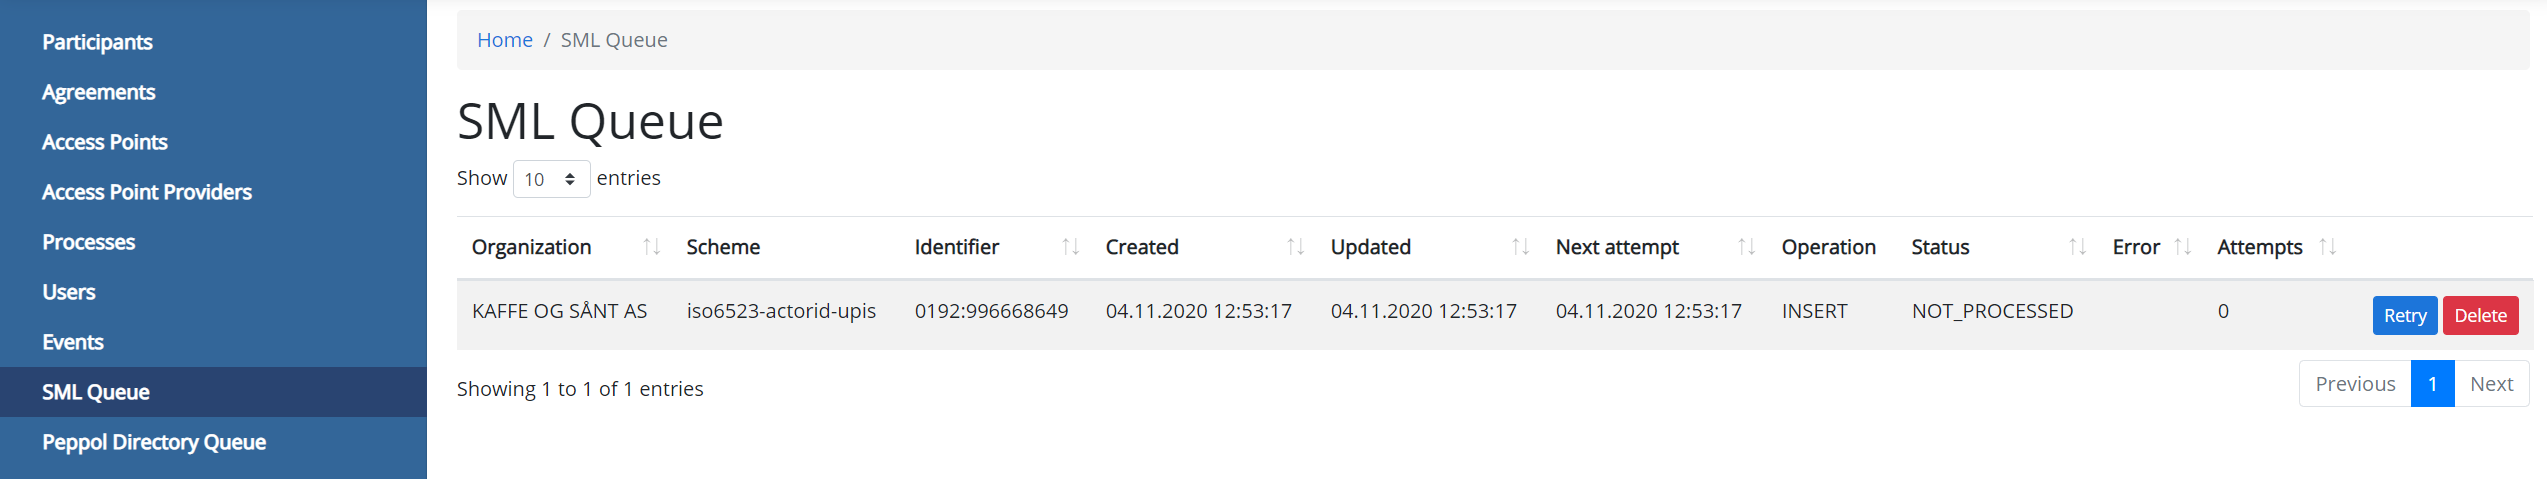The image size is (2547, 479).
Task: Open the Events sidebar item
Action: pyautogui.click(x=73, y=342)
